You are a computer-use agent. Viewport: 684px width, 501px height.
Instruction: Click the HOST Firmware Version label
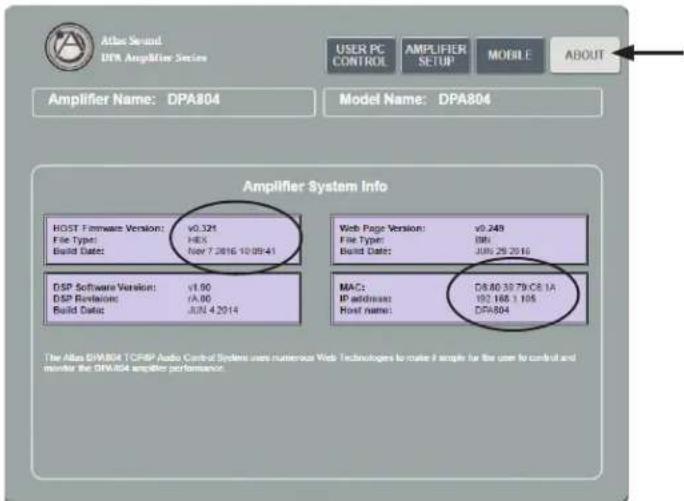[108, 228]
